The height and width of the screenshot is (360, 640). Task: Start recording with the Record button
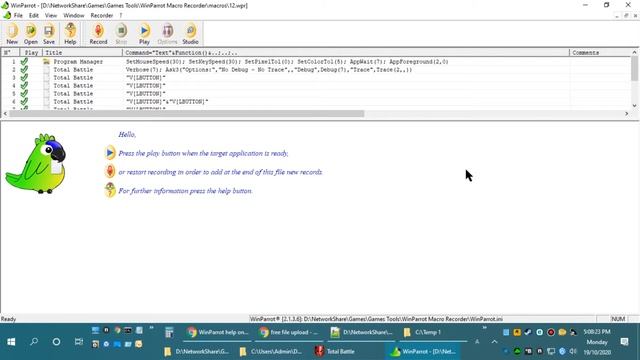(98, 34)
